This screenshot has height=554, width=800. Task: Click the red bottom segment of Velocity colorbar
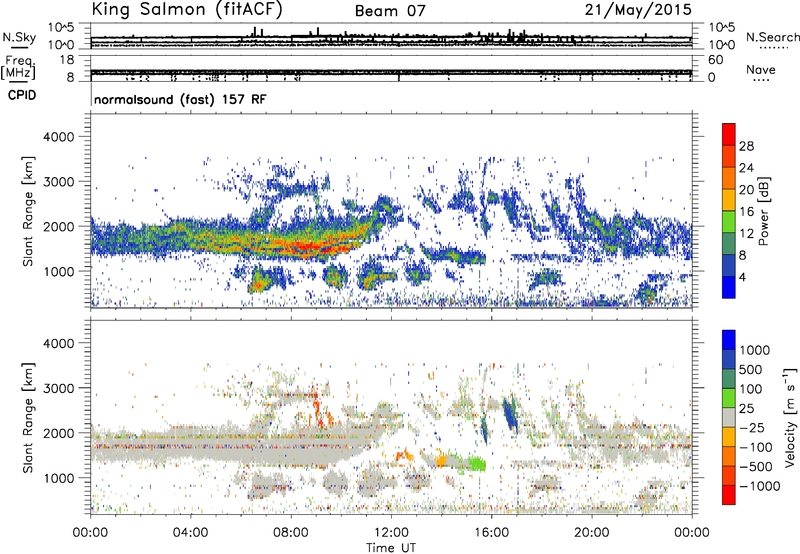[729, 495]
